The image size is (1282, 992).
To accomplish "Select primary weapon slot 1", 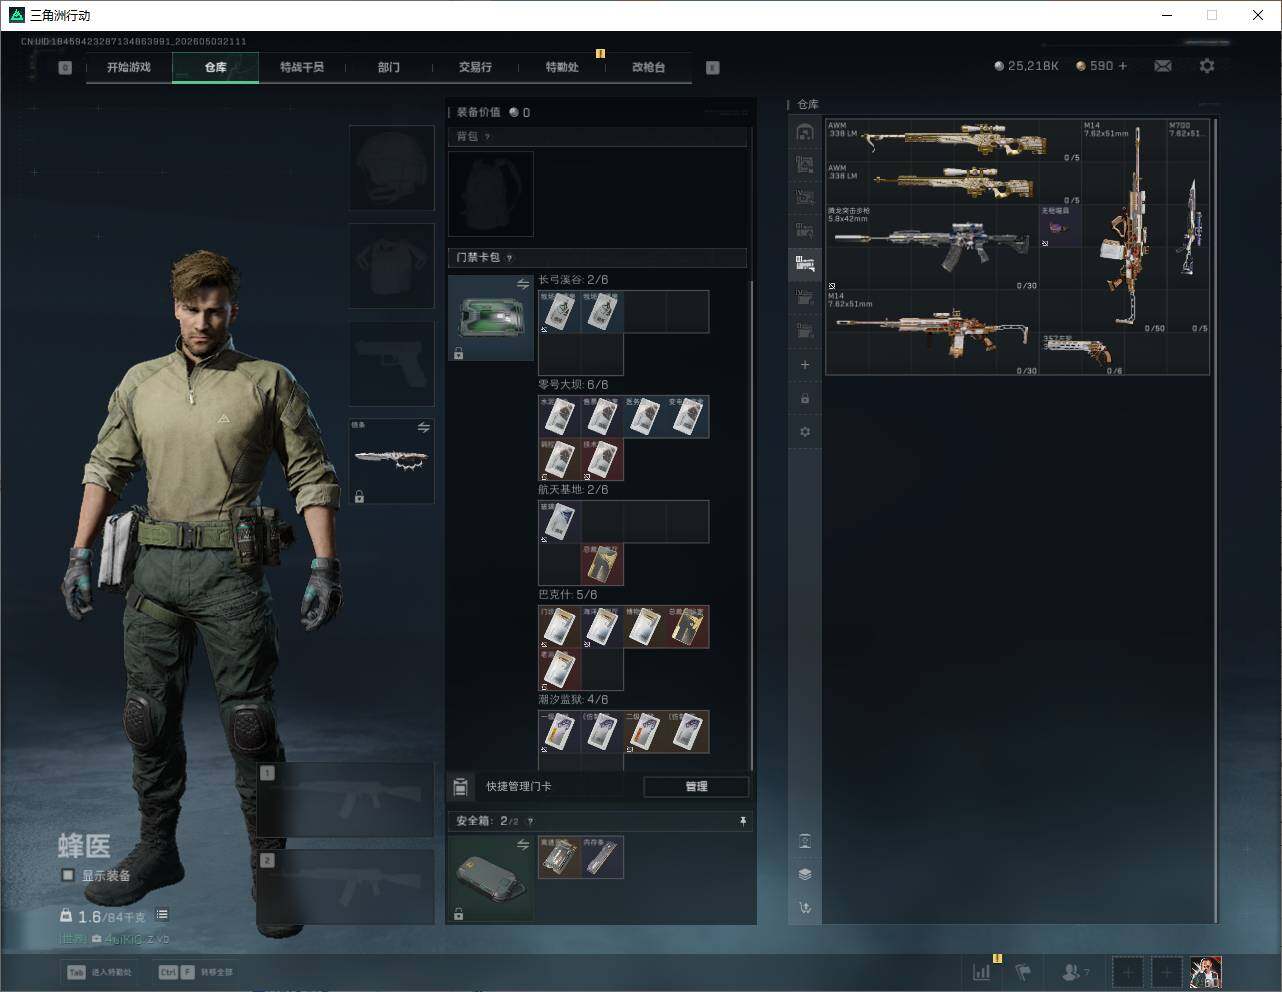I will 345,800.
